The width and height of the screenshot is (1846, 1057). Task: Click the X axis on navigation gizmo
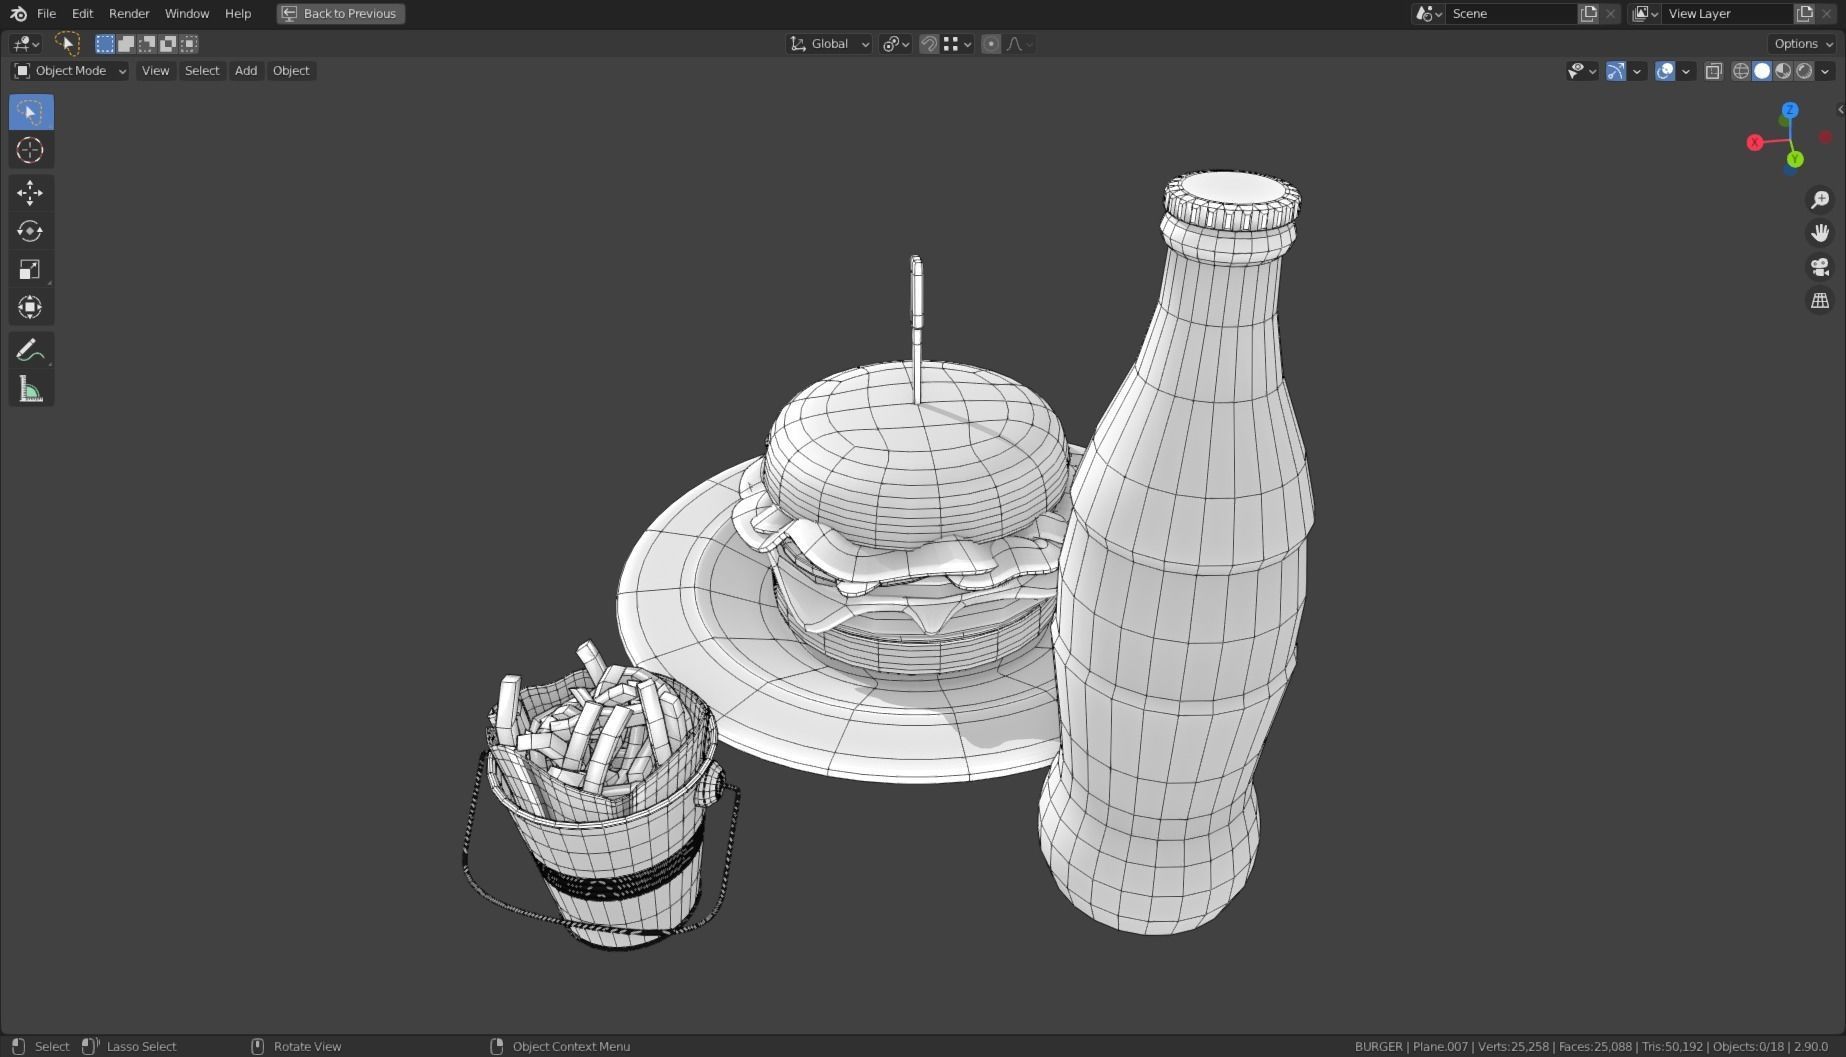pyautogui.click(x=1754, y=143)
